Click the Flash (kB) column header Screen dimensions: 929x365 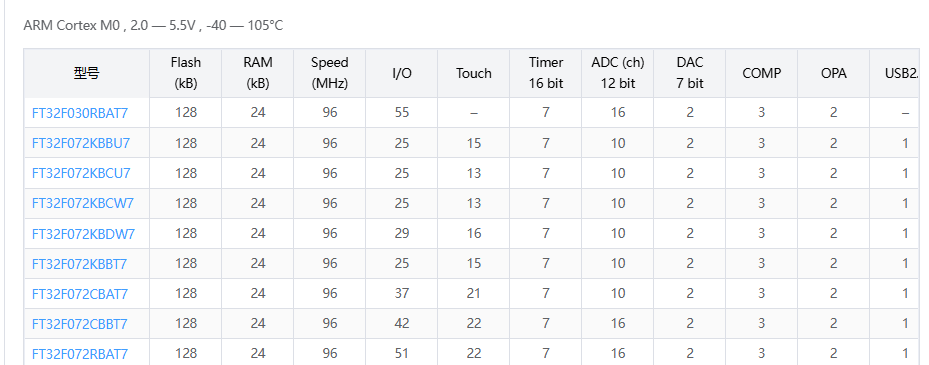186,73
